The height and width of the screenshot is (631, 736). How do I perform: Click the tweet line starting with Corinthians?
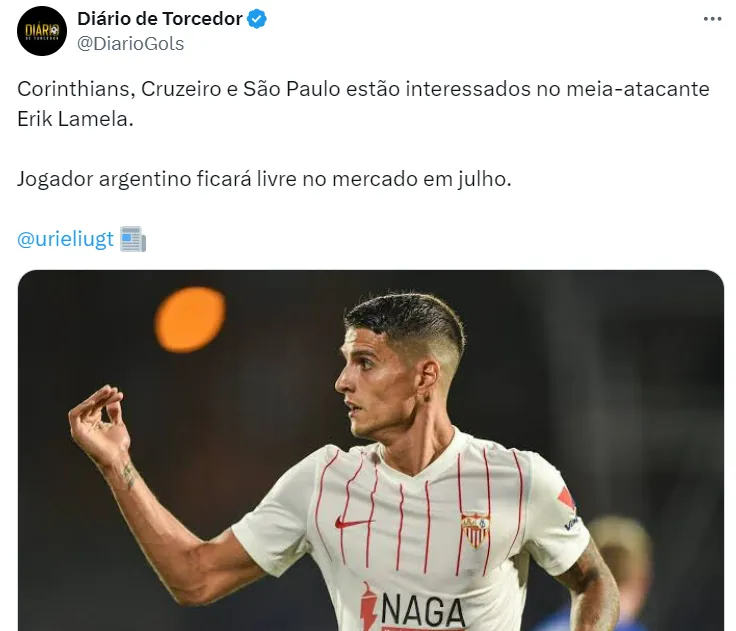363,89
